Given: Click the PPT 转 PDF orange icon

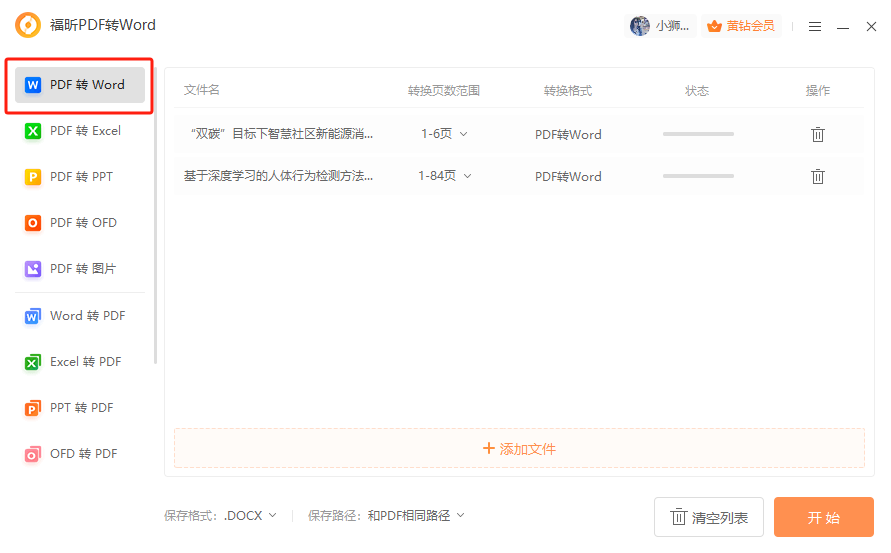Looking at the screenshot, I should point(32,408).
